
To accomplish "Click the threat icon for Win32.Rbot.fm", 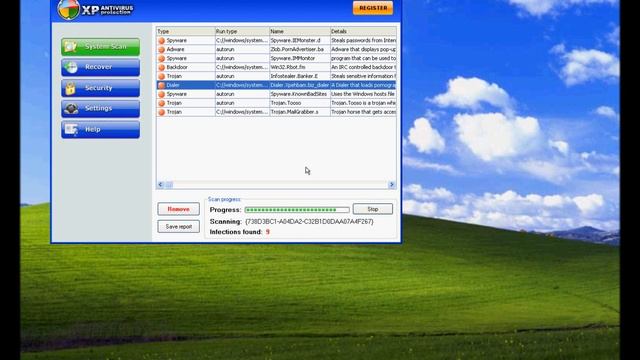I will (x=161, y=67).
